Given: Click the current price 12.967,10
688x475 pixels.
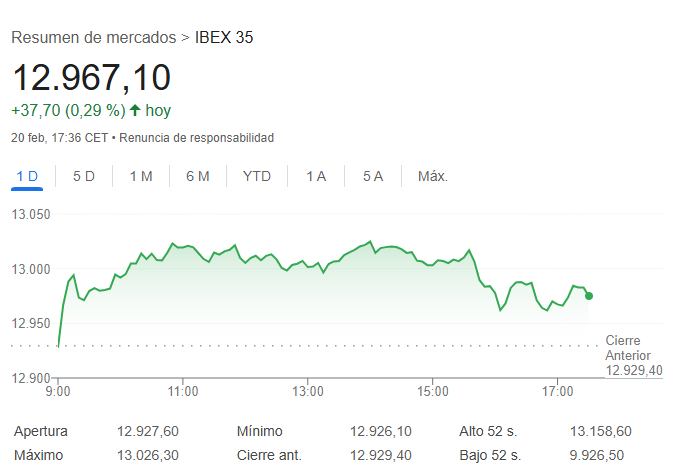Looking at the screenshot, I should (92, 78).
